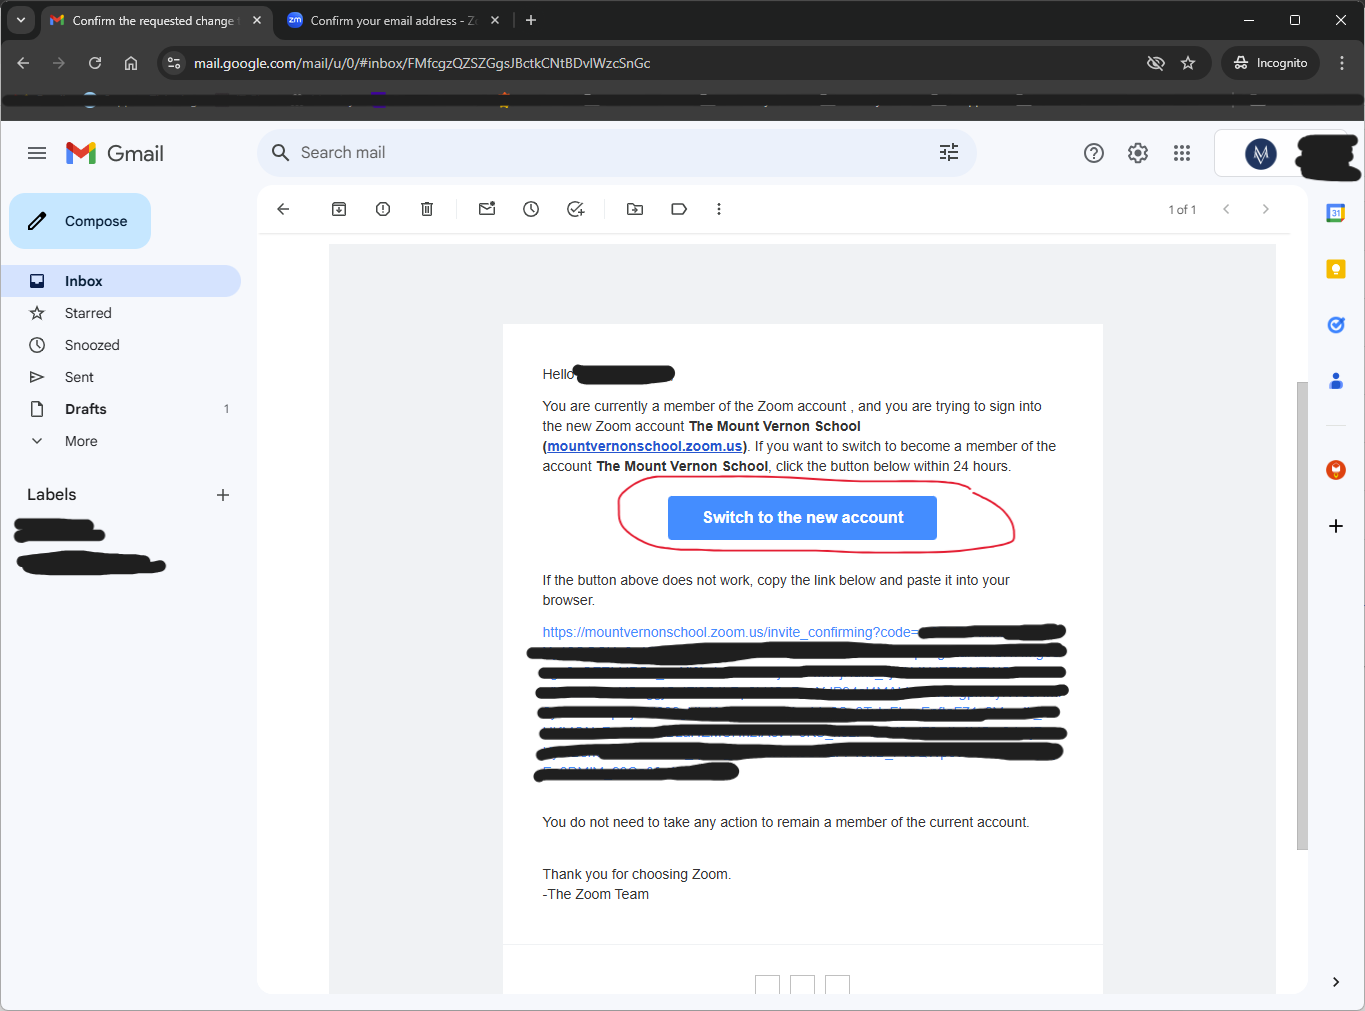Switch to 'Confirm the requested change' tab
This screenshot has height=1011, width=1365.
[x=155, y=20]
